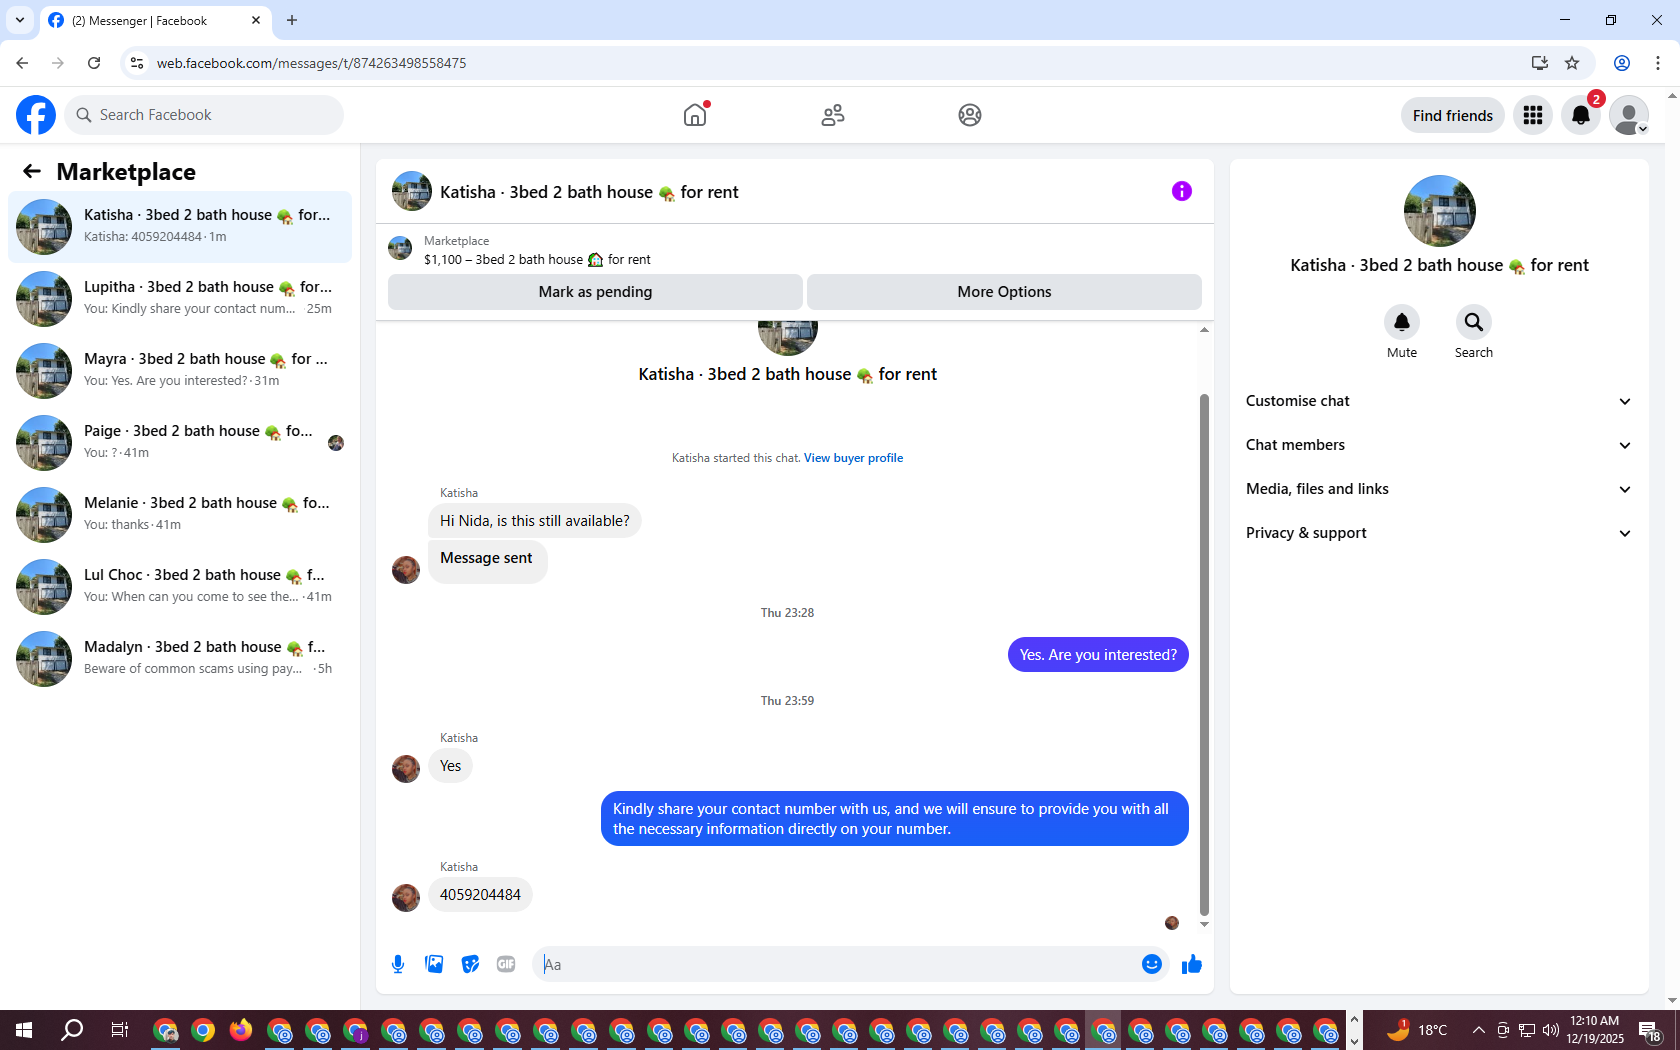Open the account profile avatar menu
This screenshot has height=1050, width=1680.
[x=1629, y=115]
